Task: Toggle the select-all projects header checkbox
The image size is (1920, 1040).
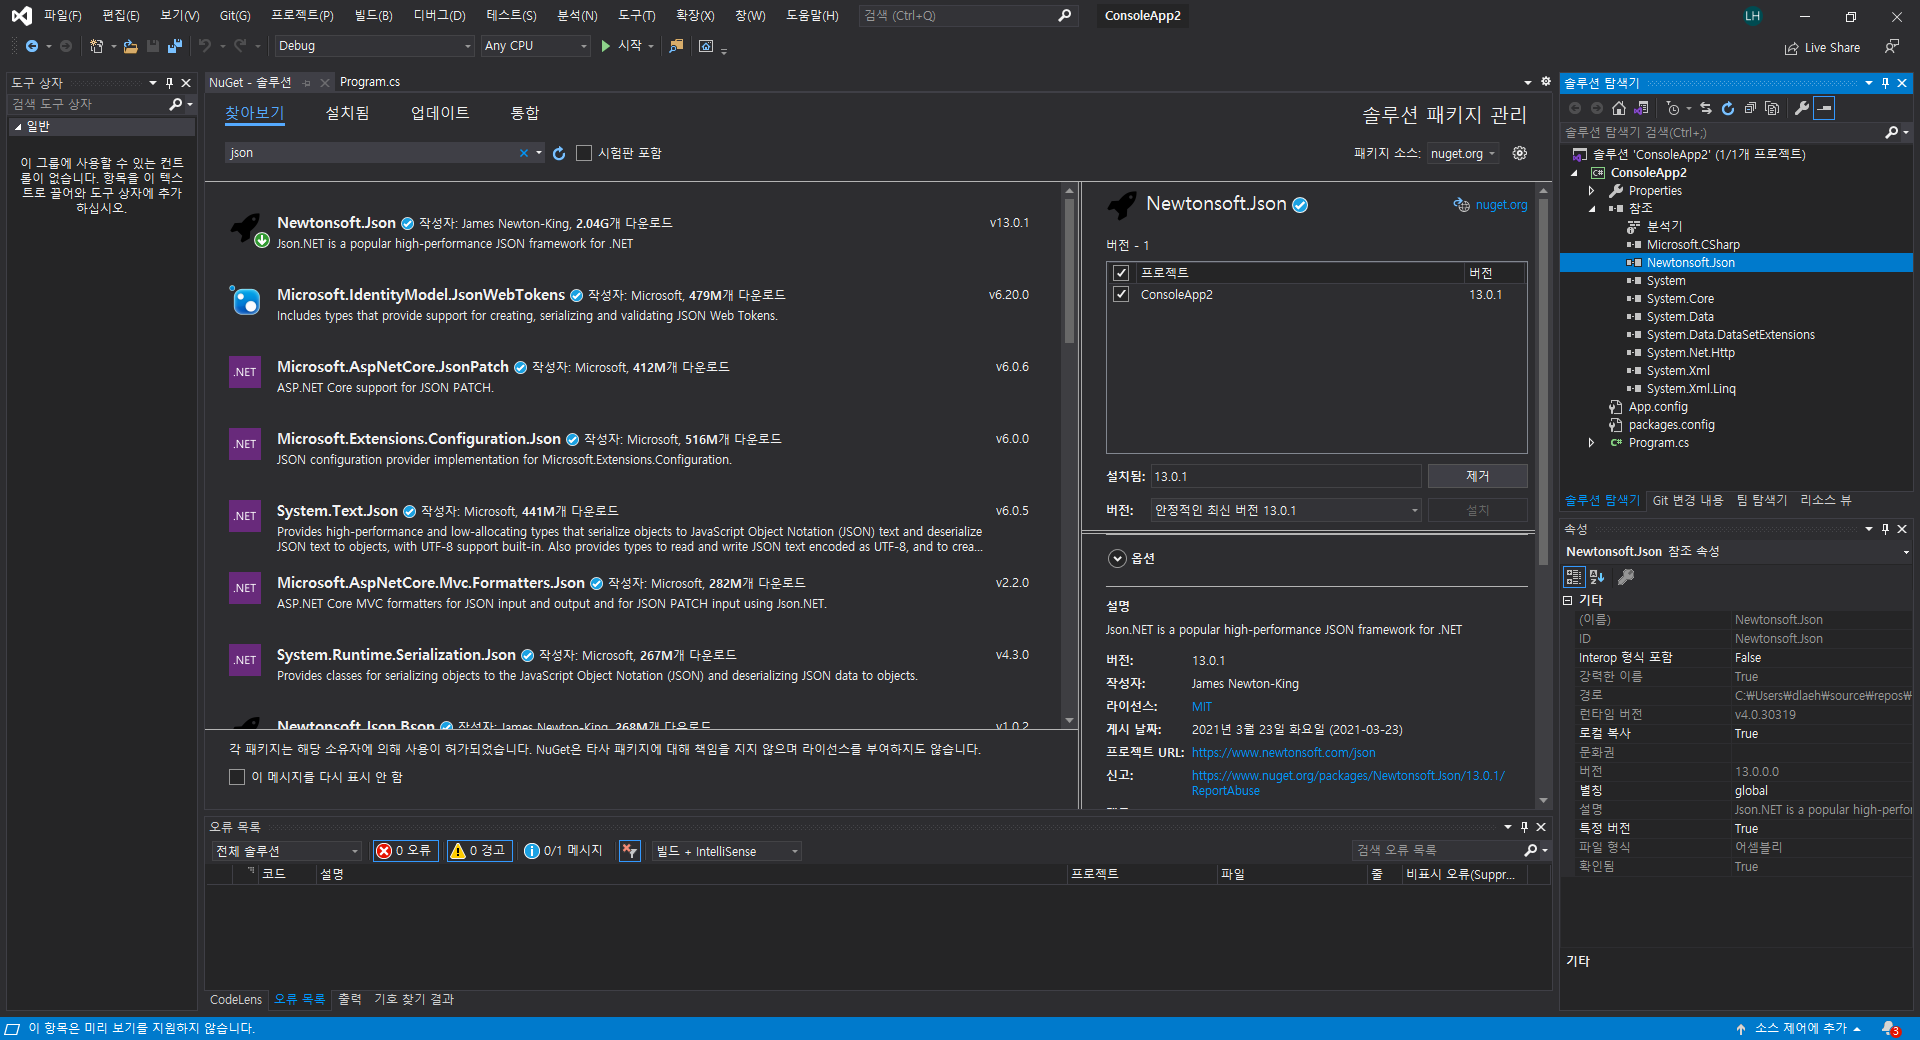Action: 1121,273
